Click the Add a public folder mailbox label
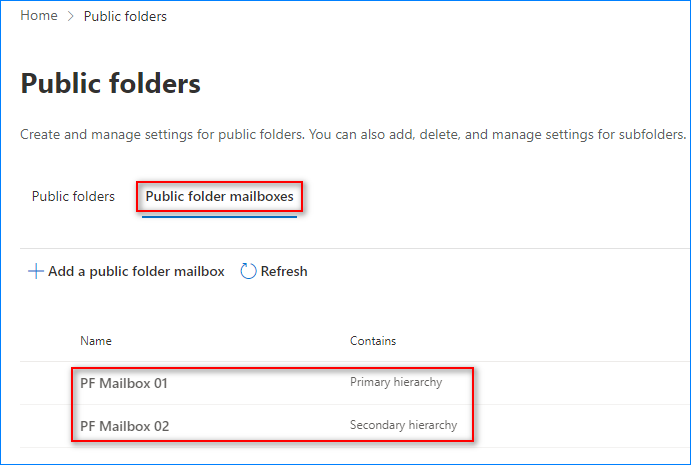691x465 pixels. coord(136,271)
